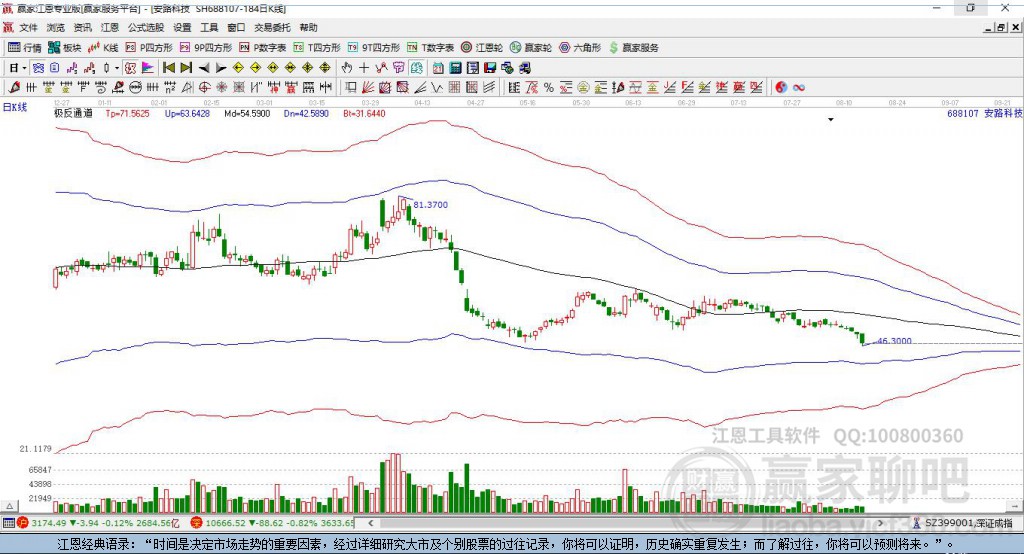Open the 板块 sector view
Screen dimensions: 1024x554
[65, 48]
